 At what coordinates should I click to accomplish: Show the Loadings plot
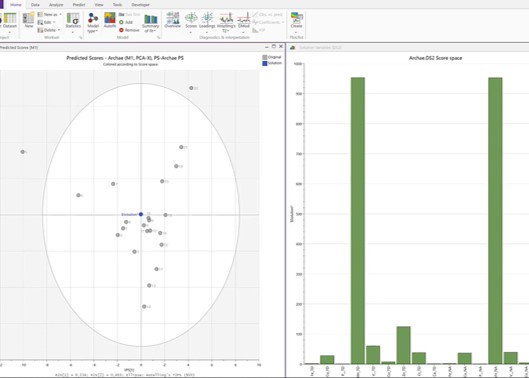pos(207,20)
